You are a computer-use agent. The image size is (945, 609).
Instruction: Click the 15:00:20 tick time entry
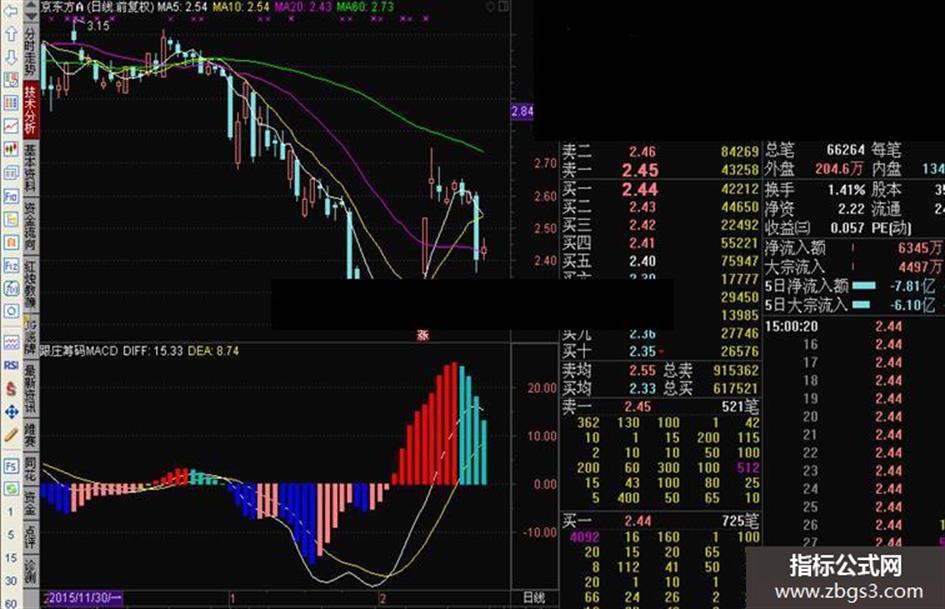click(791, 327)
